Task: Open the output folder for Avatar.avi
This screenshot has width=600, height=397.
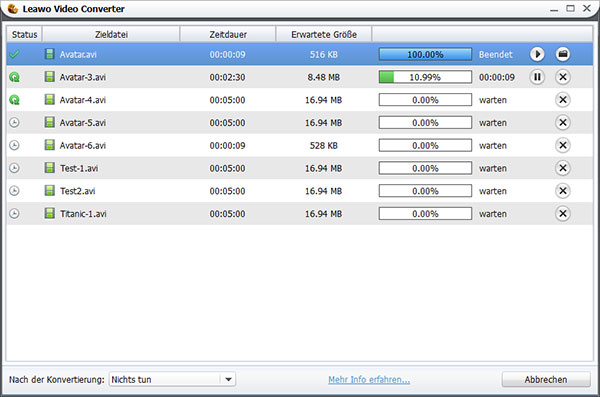Action: tap(562, 54)
